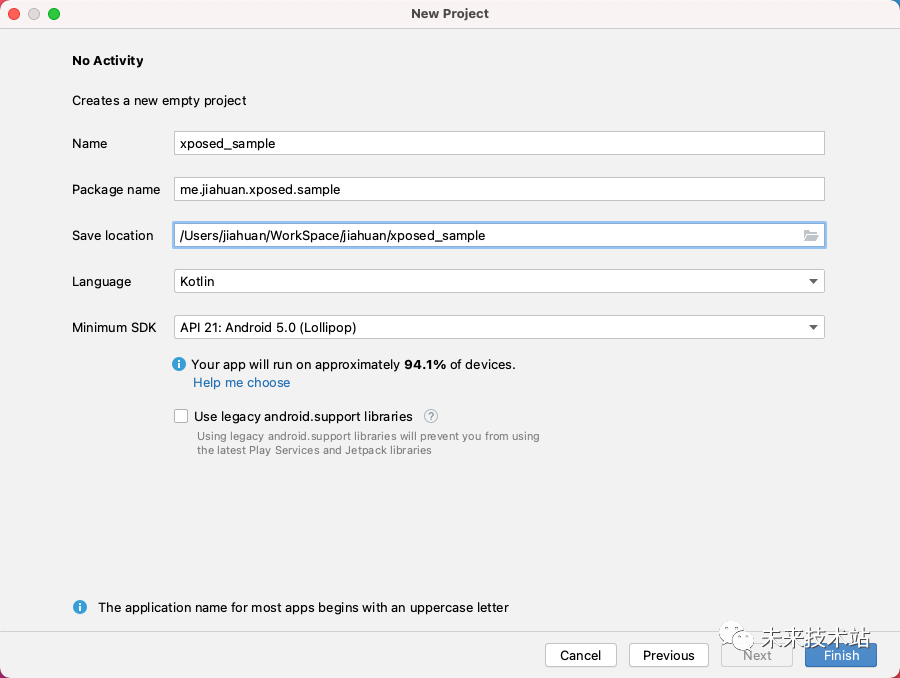Expand the Minimum SDK dropdown

click(x=499, y=327)
